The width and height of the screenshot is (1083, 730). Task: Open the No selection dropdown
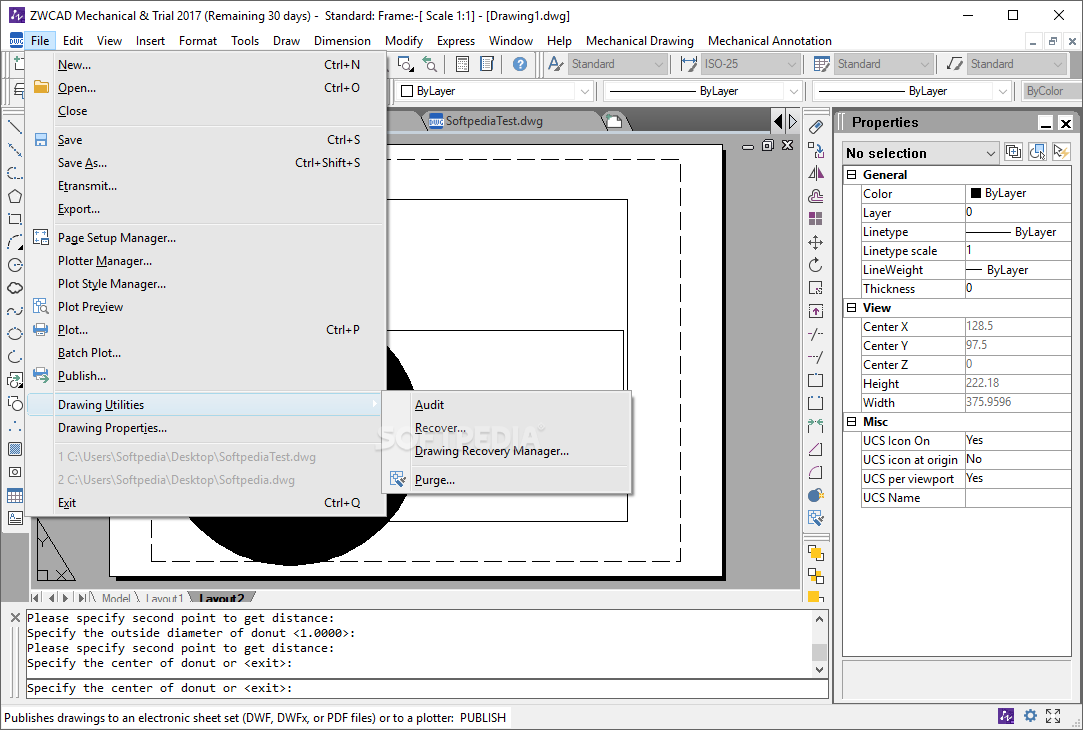921,153
